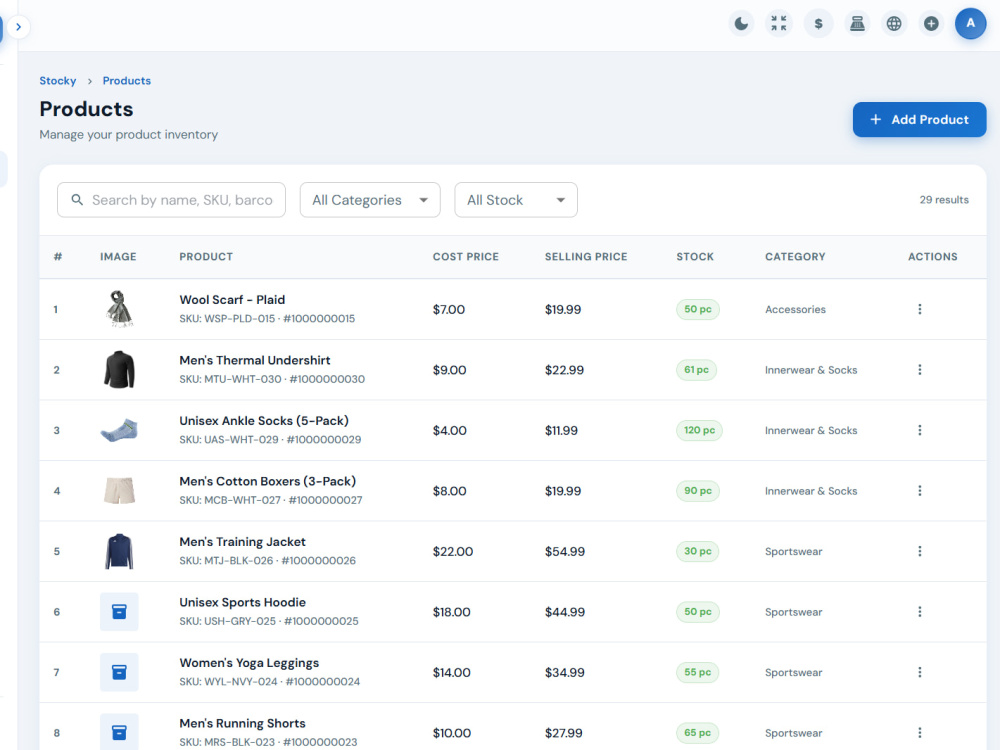This screenshot has width=1000, height=750.
Task: Click the SELLING PRICE column header
Action: point(586,256)
